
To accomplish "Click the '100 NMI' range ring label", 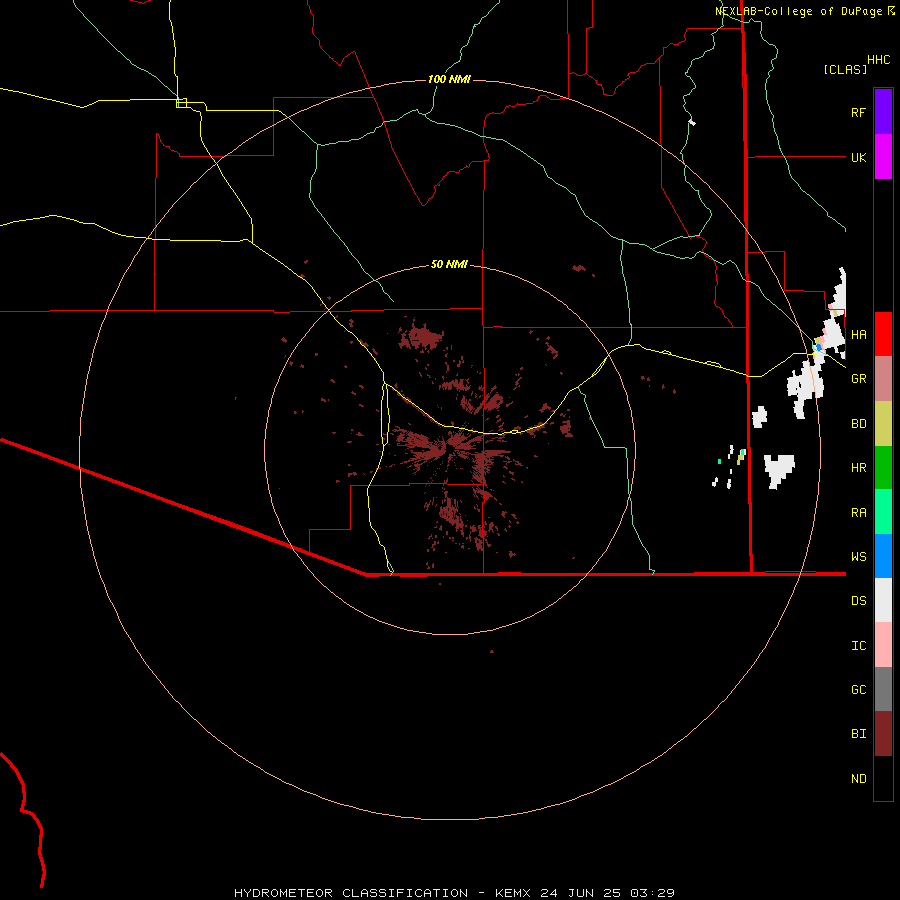I will pos(449,79).
